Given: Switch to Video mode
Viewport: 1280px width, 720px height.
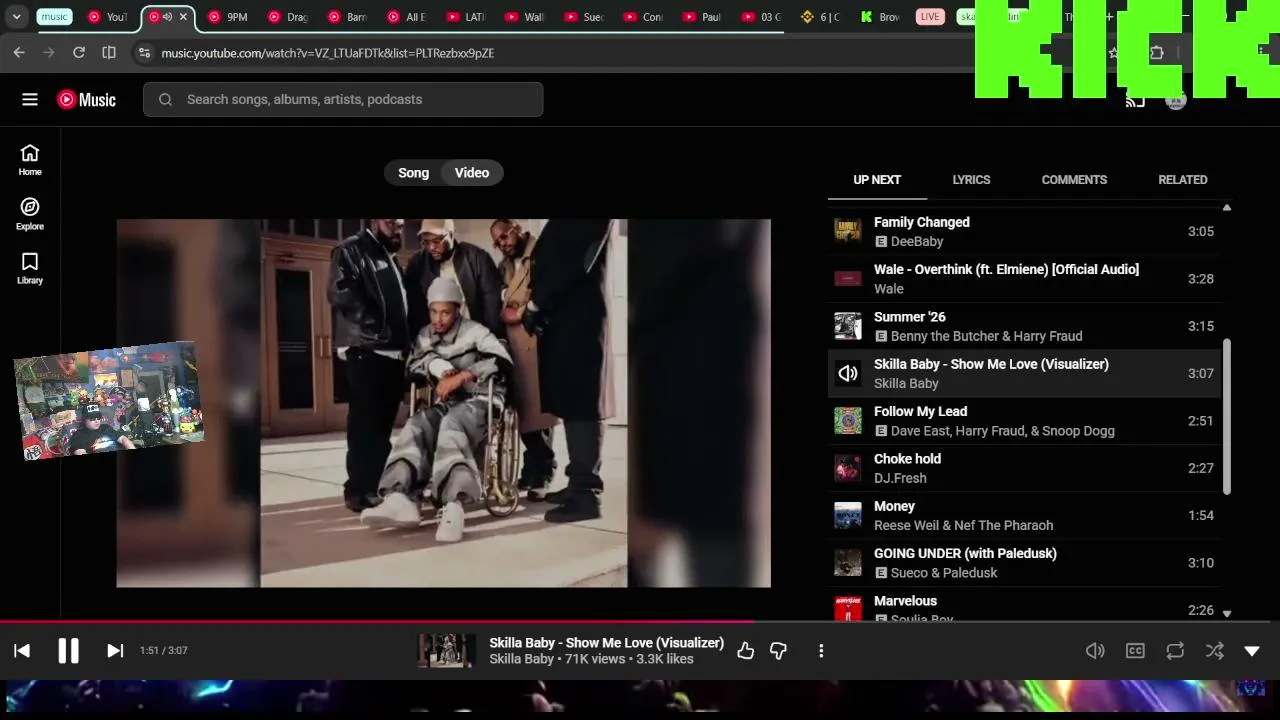Looking at the screenshot, I should coord(472,173).
